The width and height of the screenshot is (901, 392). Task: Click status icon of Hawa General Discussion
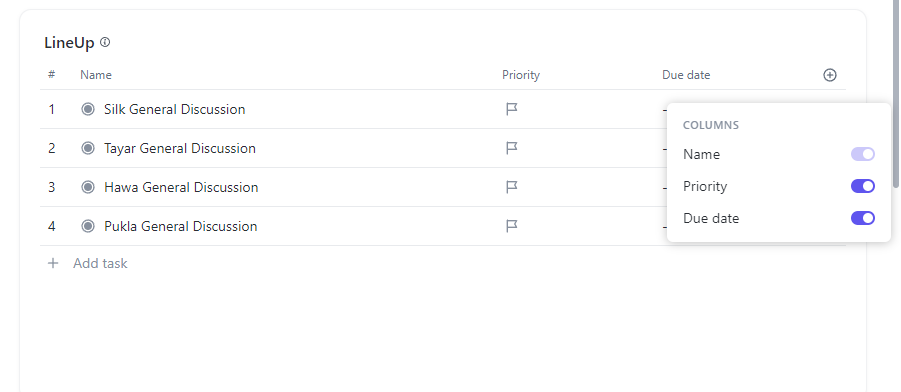88,187
